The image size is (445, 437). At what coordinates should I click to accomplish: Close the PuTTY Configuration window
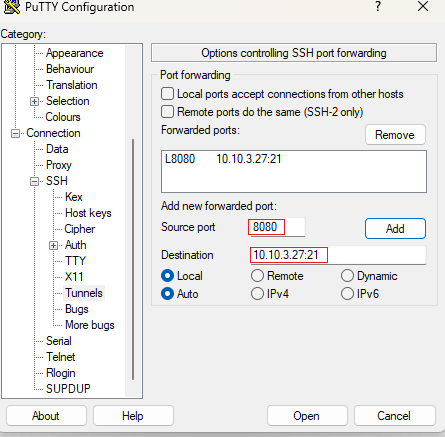423,6
